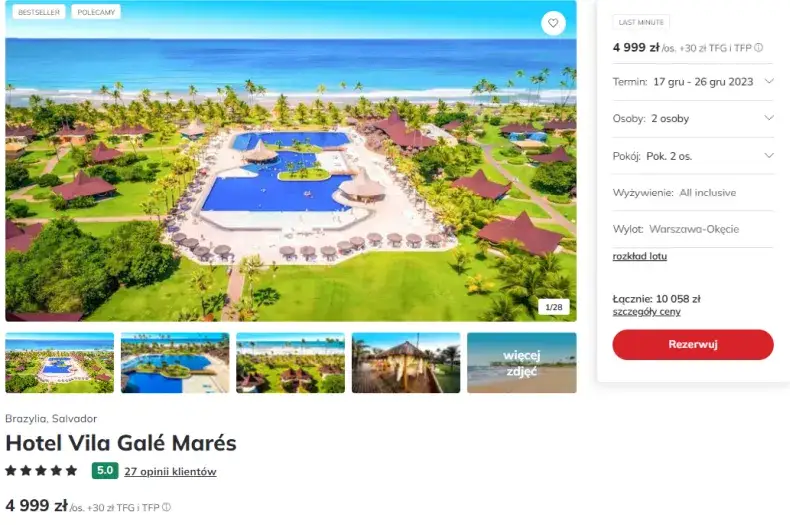Open info icon beside price under hotel name

coord(166,507)
